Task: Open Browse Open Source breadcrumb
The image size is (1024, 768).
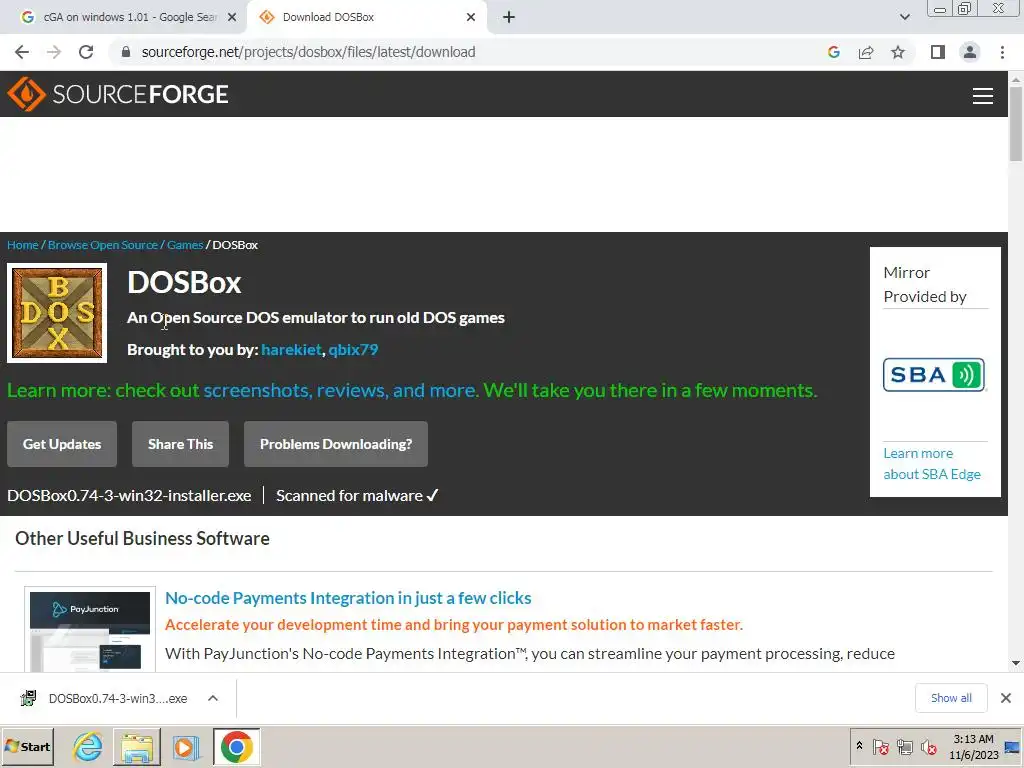Action: click(x=103, y=245)
